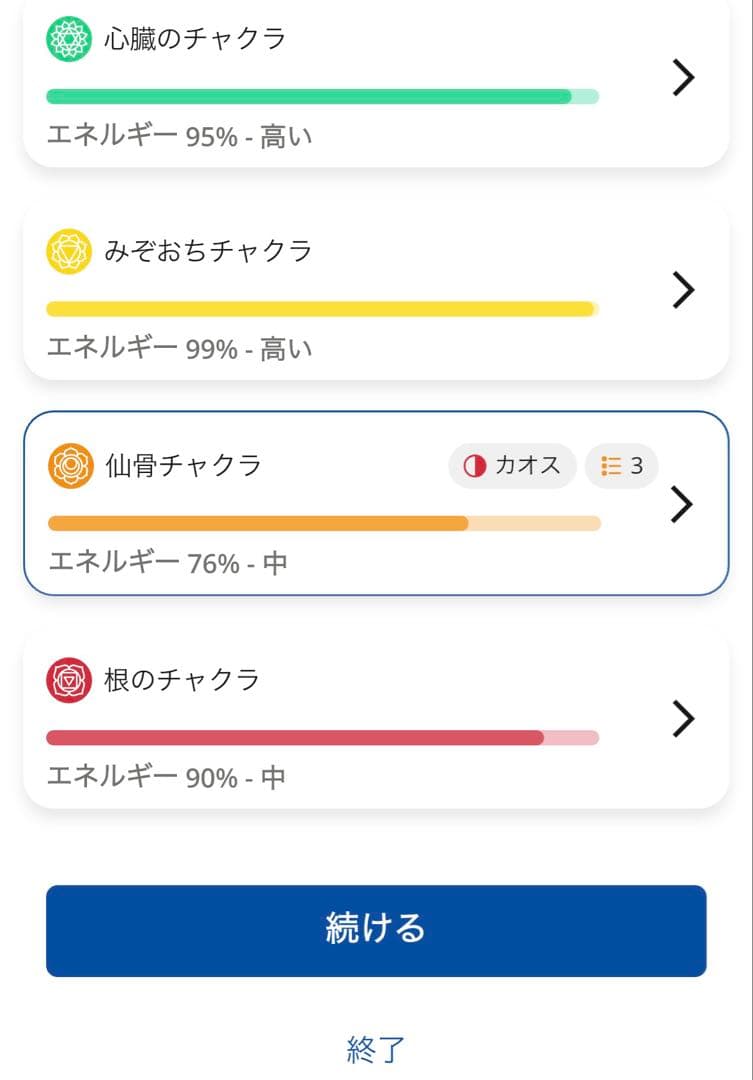The image size is (753, 1080).
Task: Tap the 終了 link
Action: point(376,1049)
